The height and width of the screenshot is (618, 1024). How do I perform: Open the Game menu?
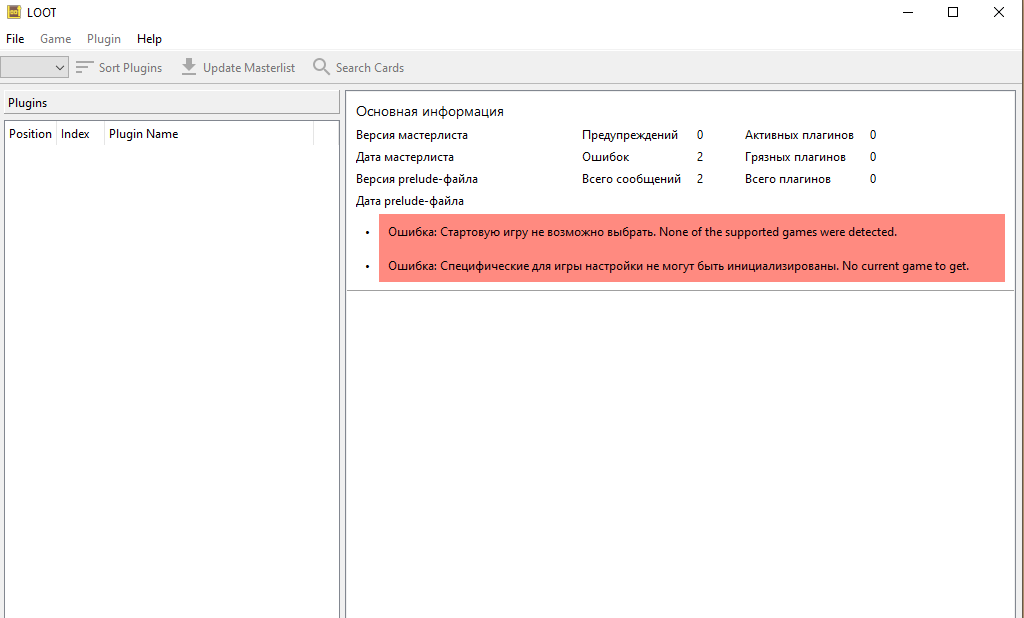pyautogui.click(x=56, y=39)
